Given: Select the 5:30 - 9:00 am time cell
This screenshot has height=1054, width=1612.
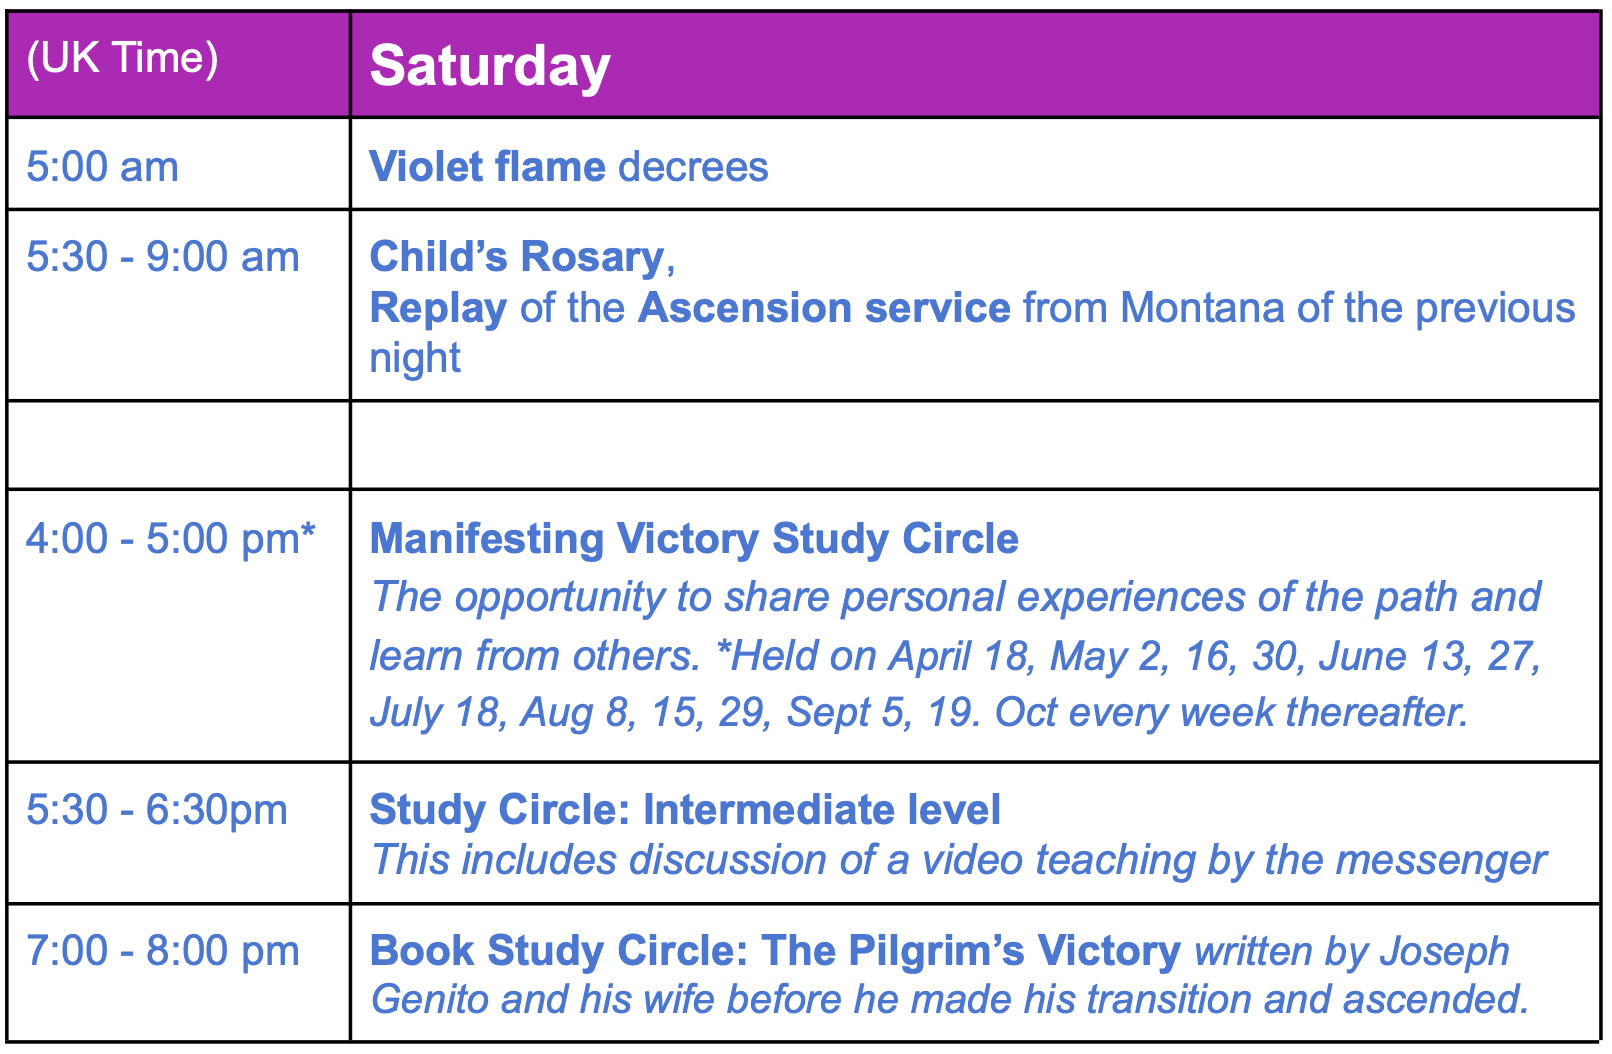Looking at the screenshot, I should pyautogui.click(x=179, y=305).
